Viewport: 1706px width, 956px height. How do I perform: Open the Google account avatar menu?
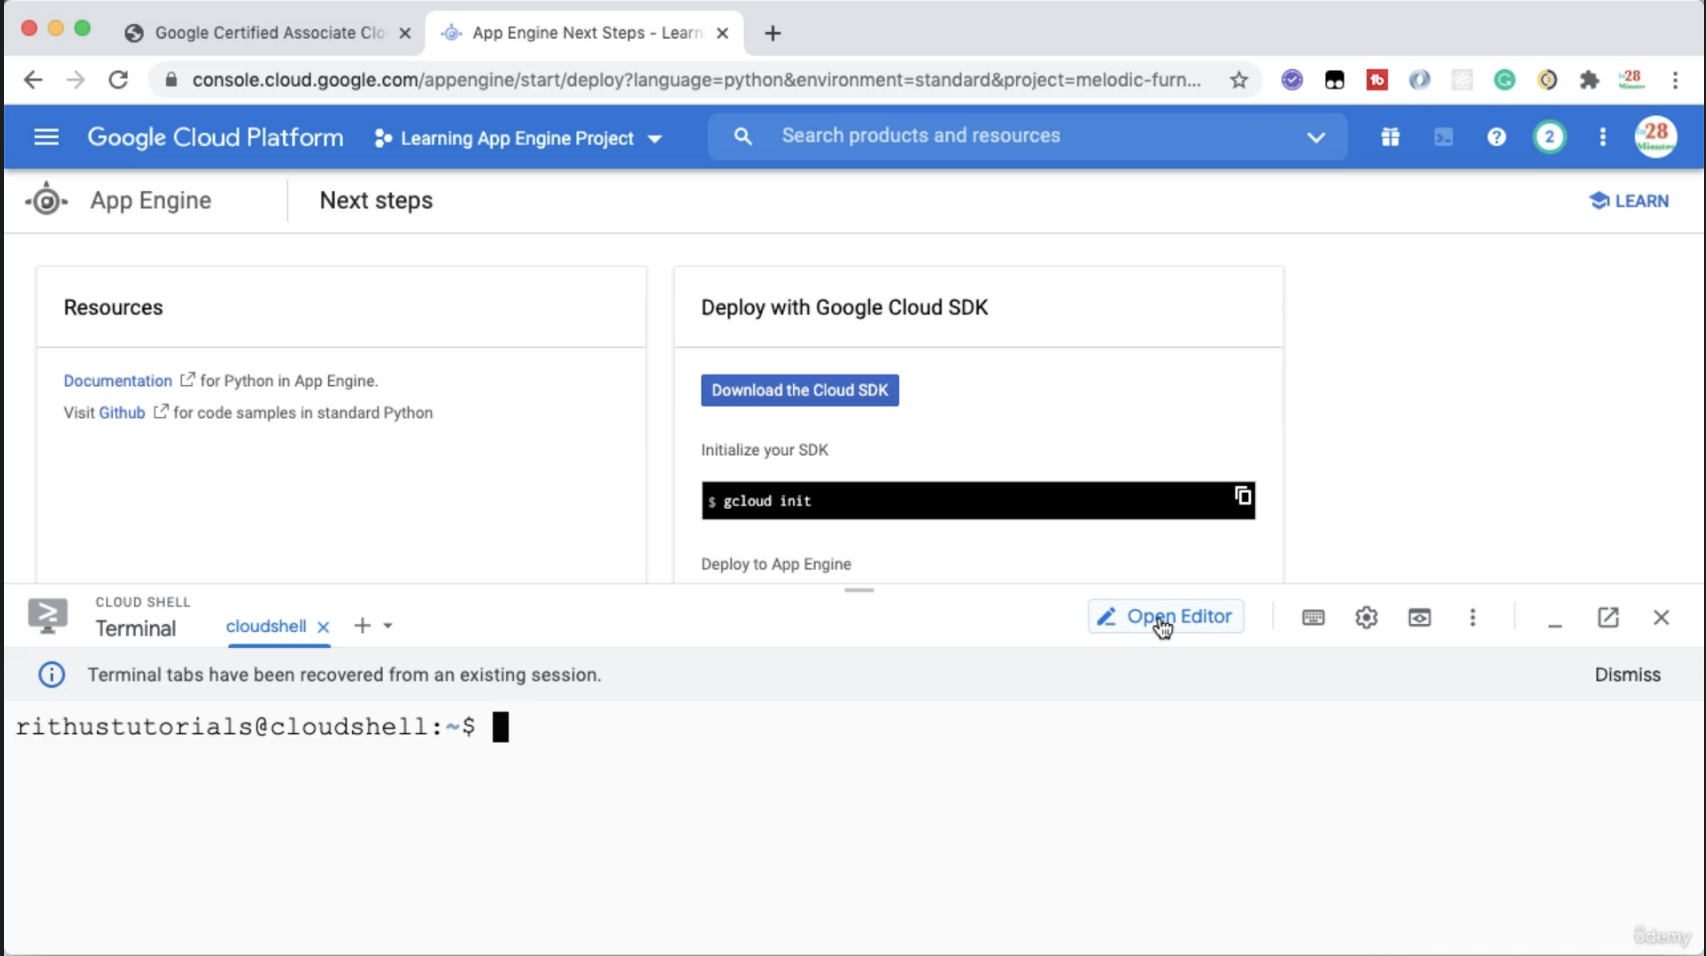tap(1655, 137)
